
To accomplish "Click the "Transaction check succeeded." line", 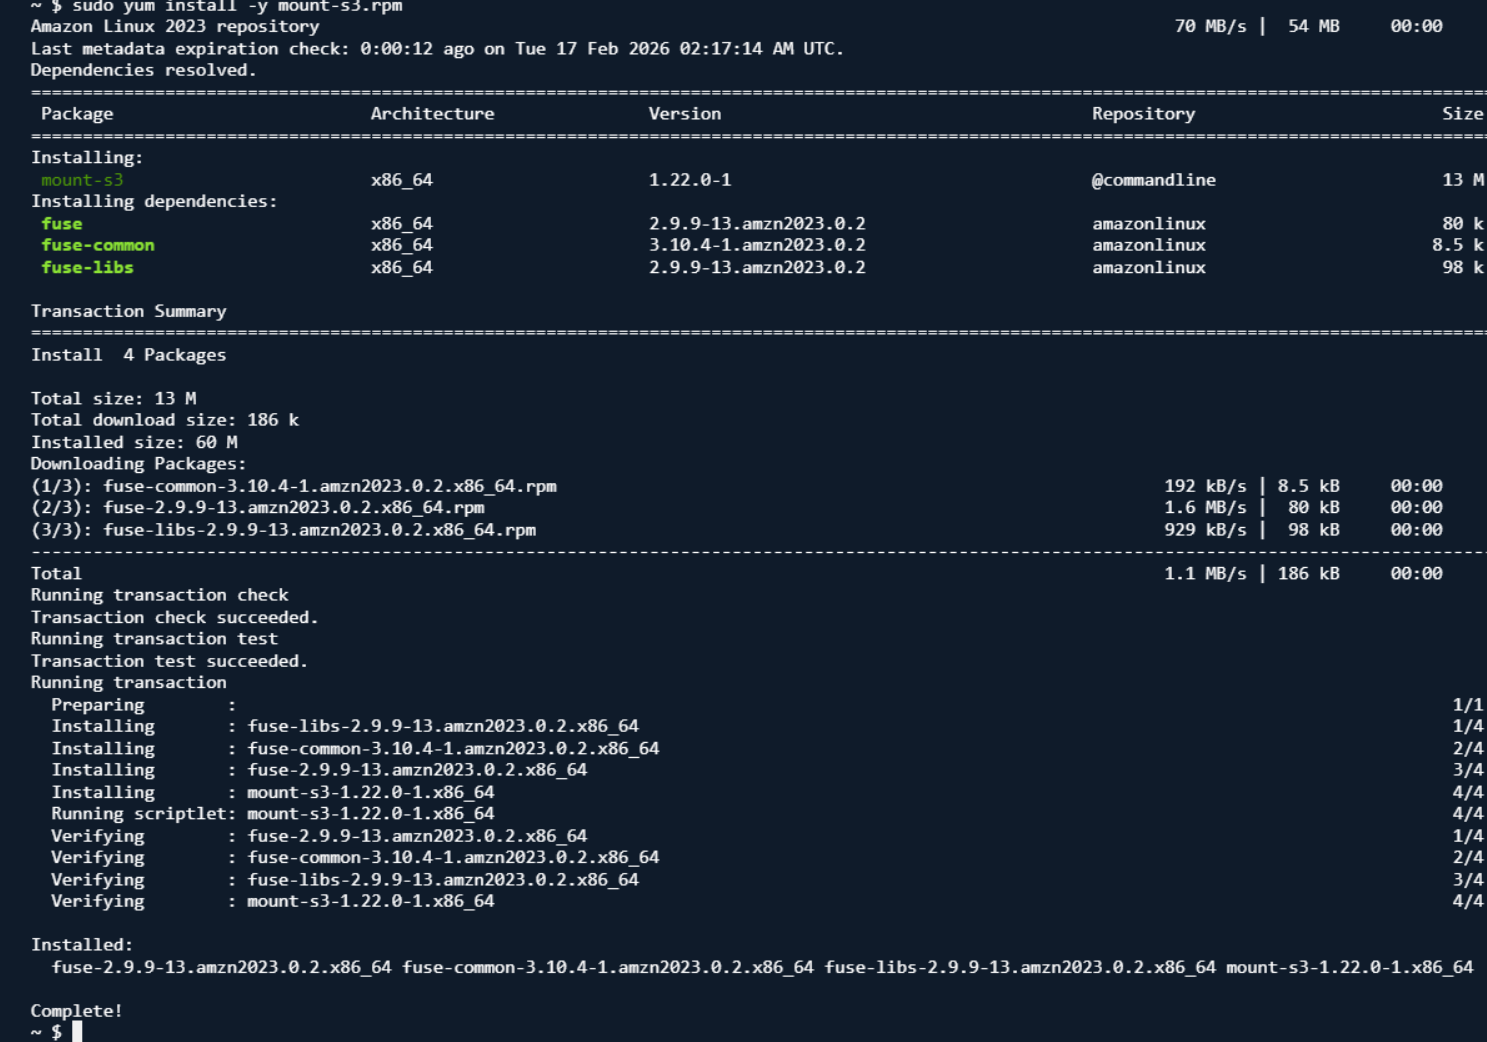I will point(175,617).
